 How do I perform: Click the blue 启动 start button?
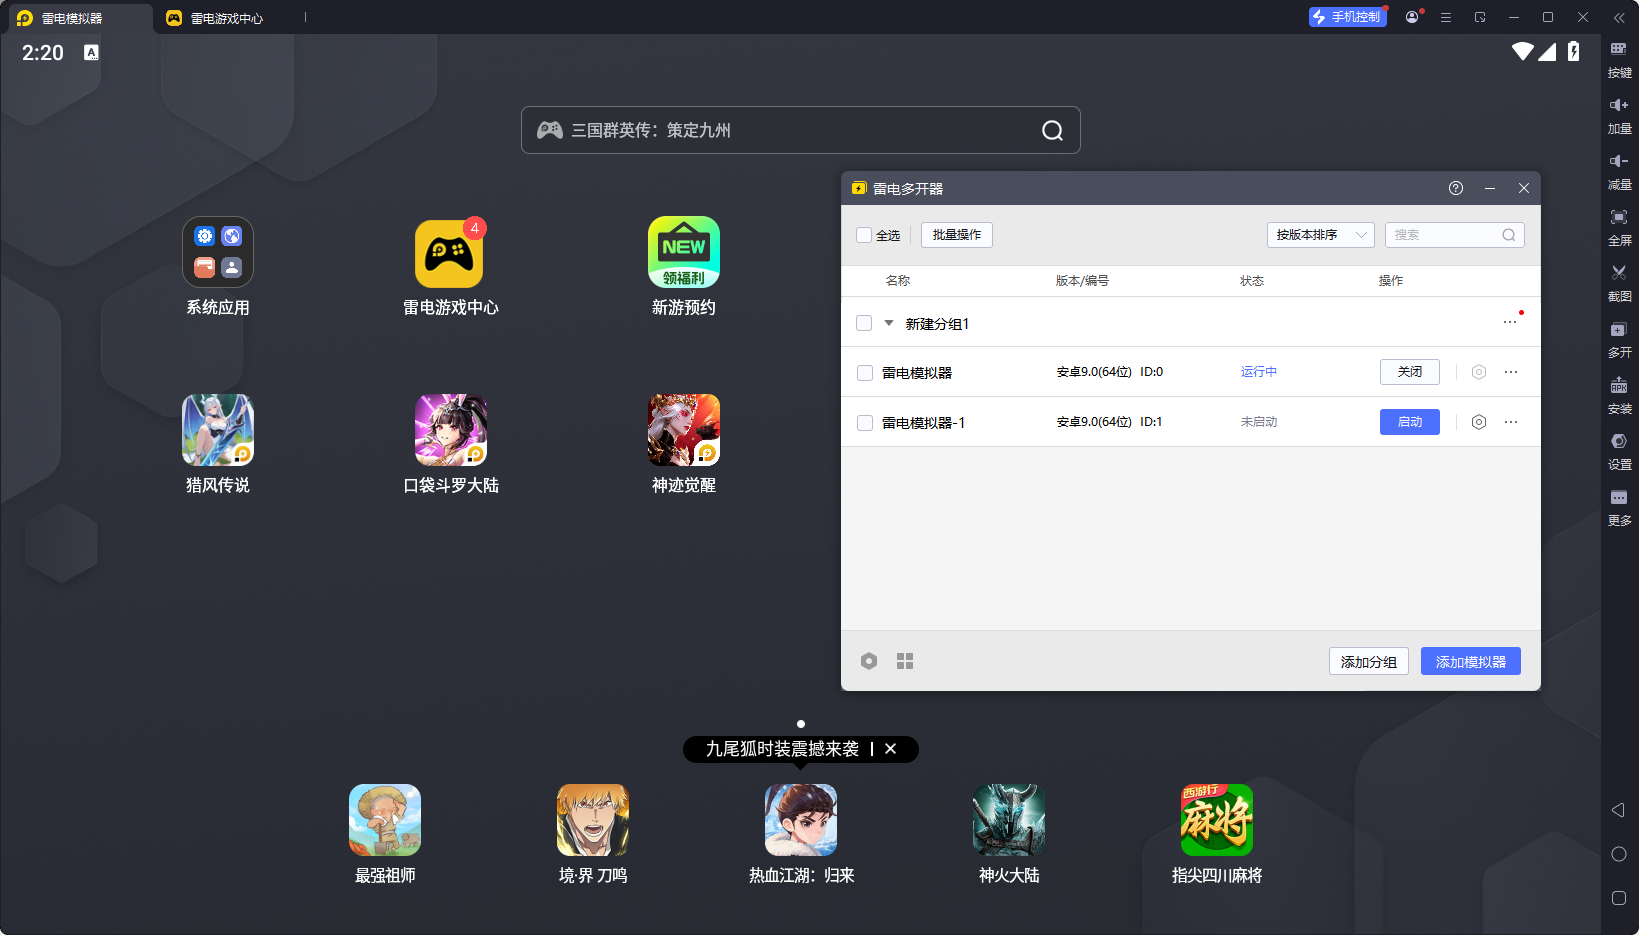[x=1409, y=422]
